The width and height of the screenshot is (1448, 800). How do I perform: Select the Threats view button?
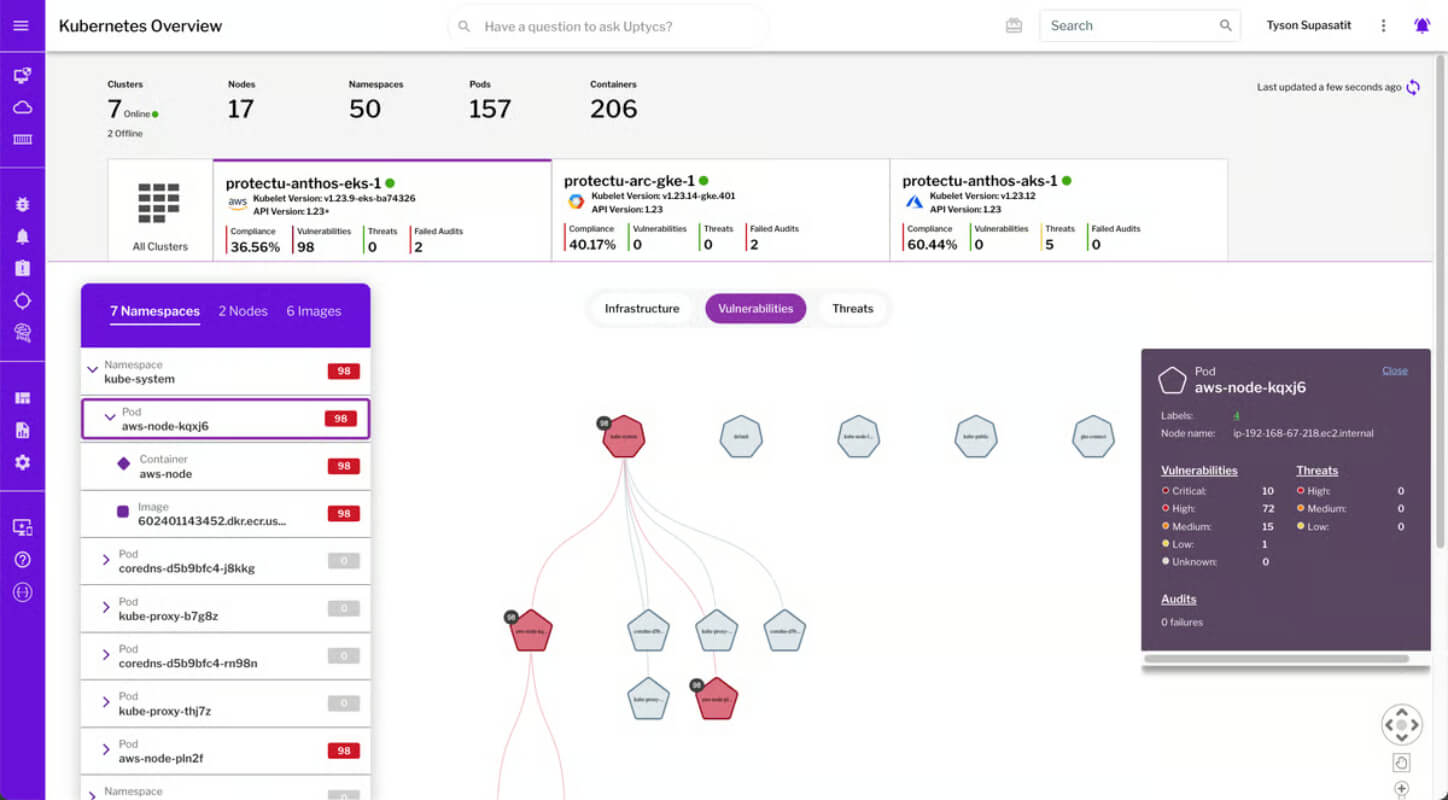click(x=853, y=308)
